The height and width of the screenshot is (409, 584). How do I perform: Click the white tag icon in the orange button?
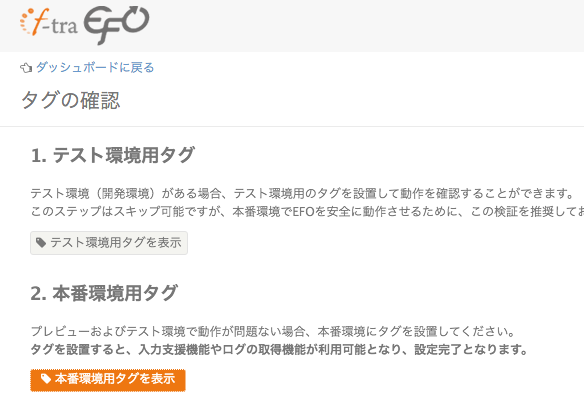click(x=46, y=379)
